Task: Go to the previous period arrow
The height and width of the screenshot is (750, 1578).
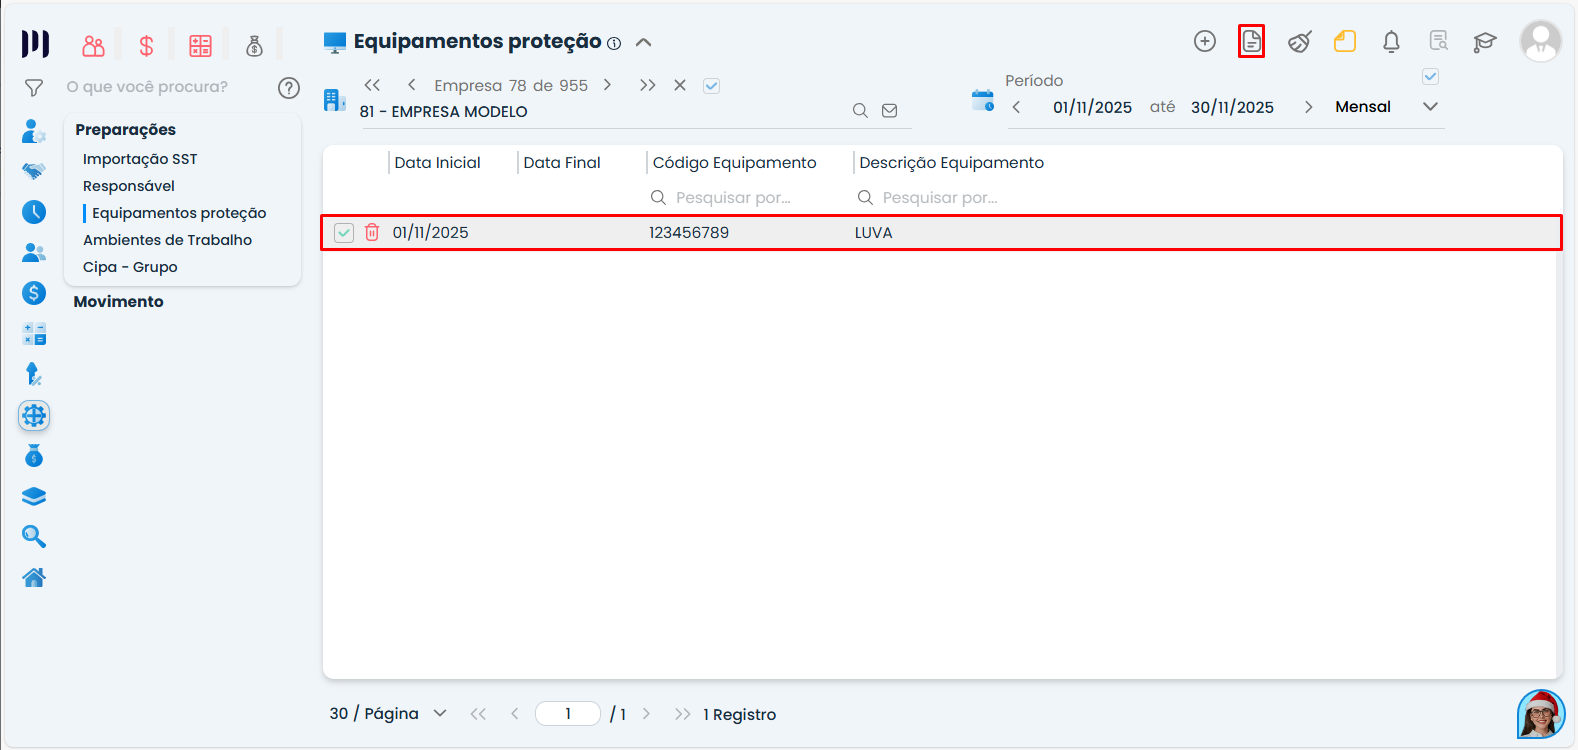Action: pos(1016,107)
